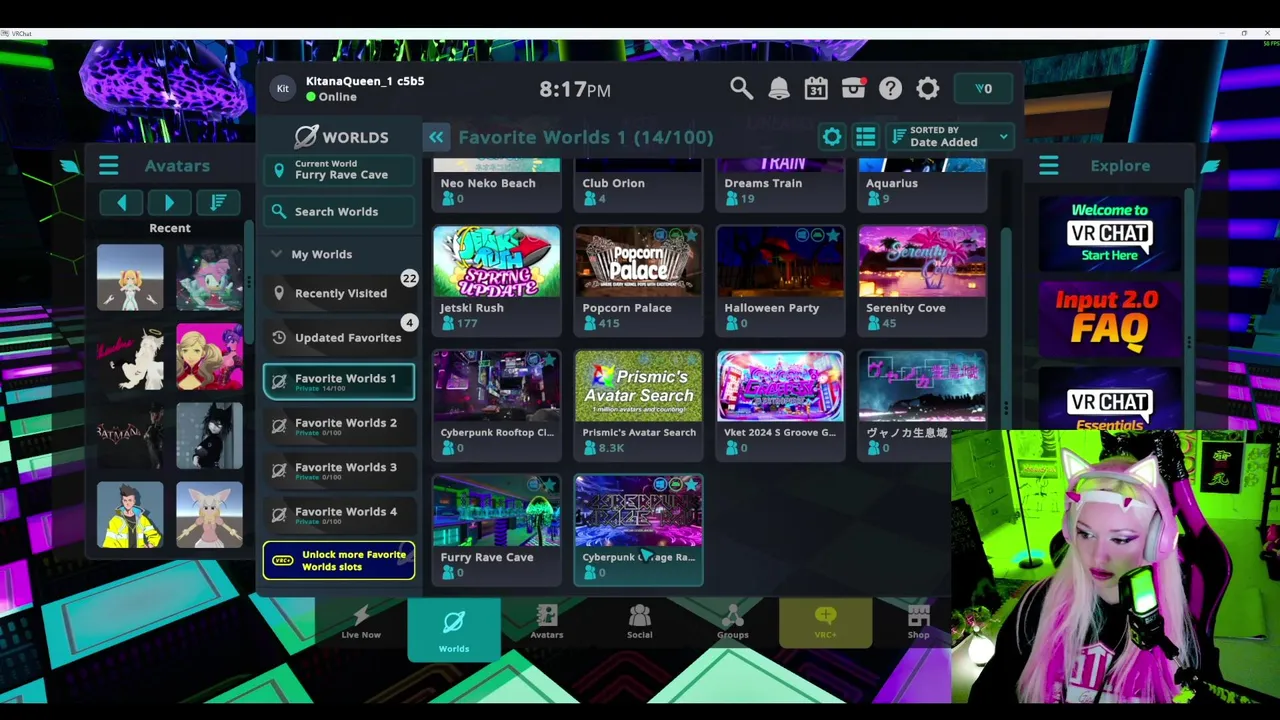Open the Groups tab
The image size is (1280, 720).
[732, 622]
